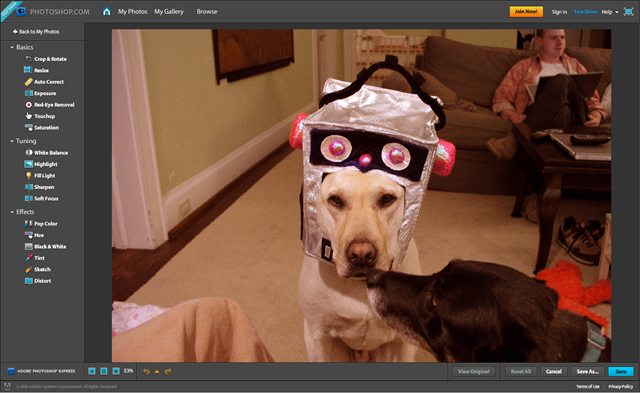Open the Privacy Policy link
The image size is (640, 393).
(620, 386)
